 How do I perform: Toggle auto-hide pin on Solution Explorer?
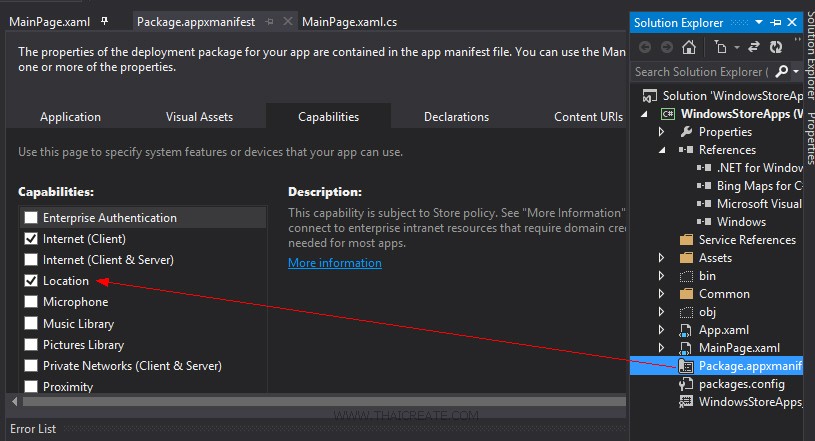(777, 21)
